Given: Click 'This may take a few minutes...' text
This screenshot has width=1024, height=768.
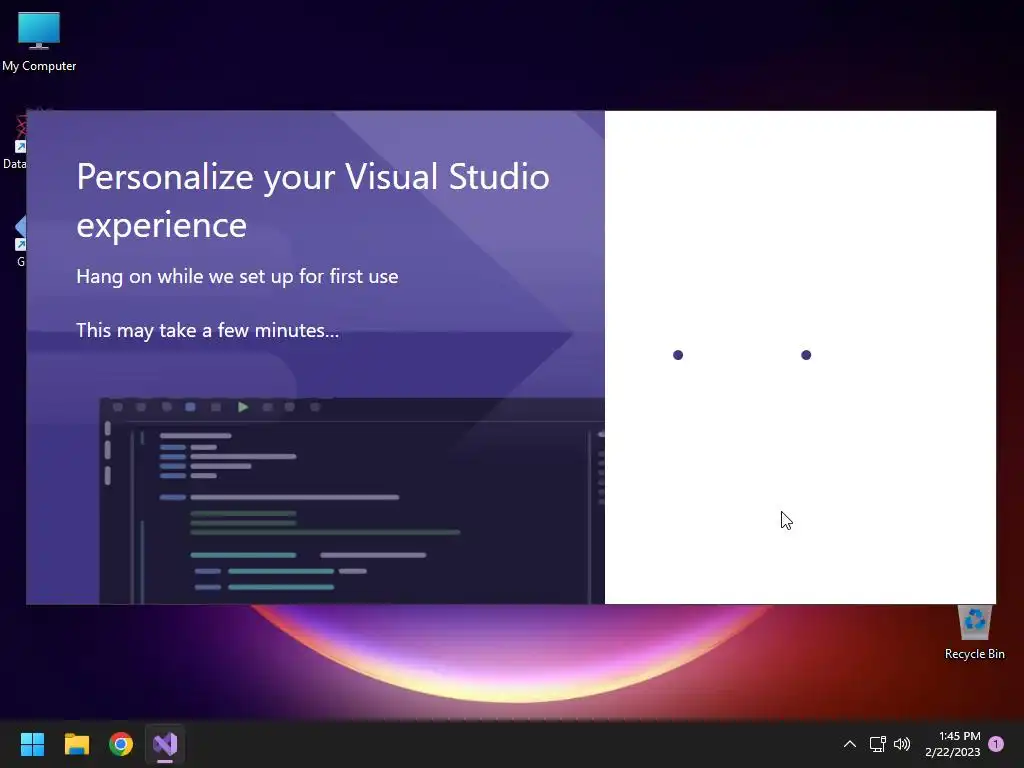Looking at the screenshot, I should pyautogui.click(x=208, y=330).
